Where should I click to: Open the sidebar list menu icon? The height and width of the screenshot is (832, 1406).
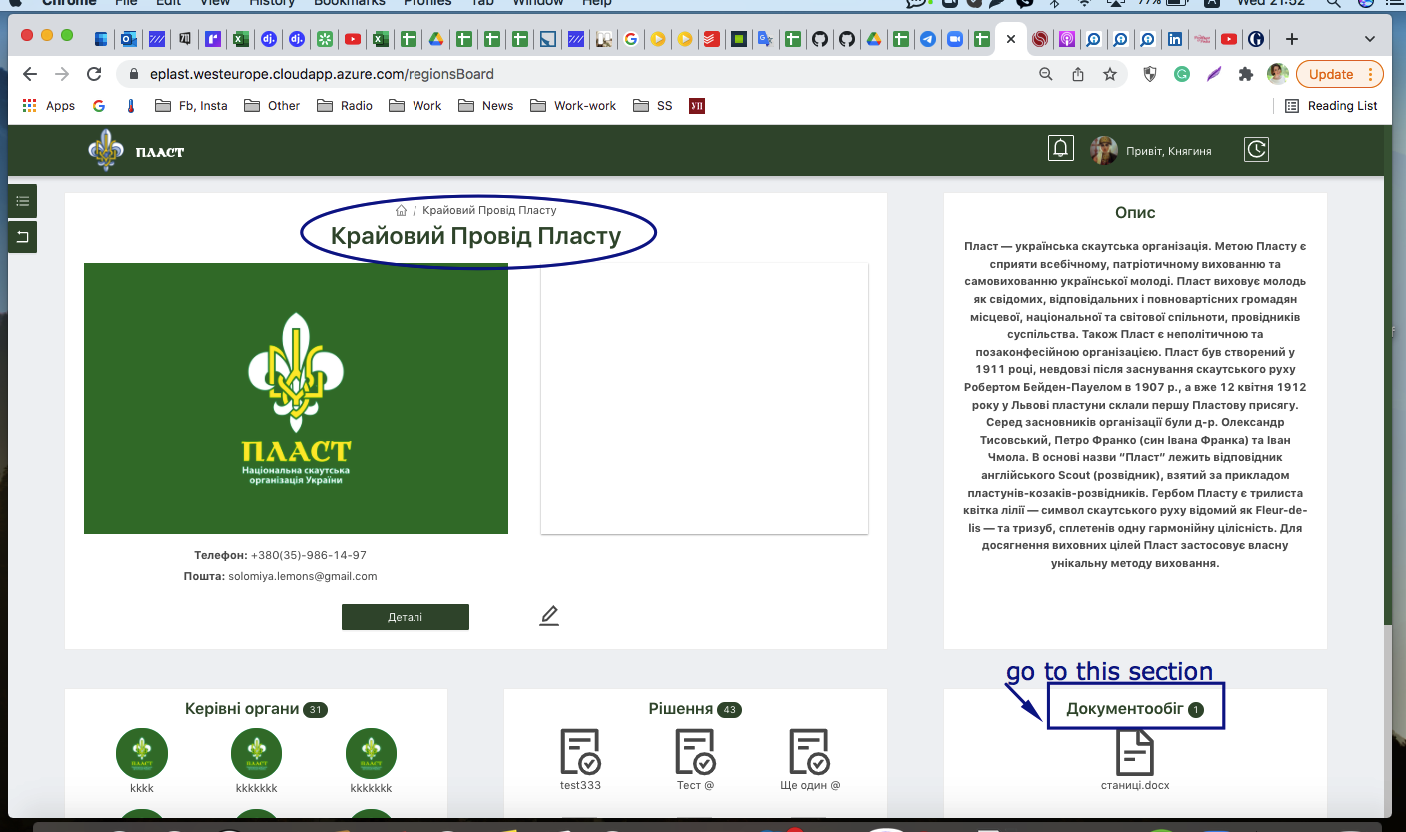(x=22, y=201)
